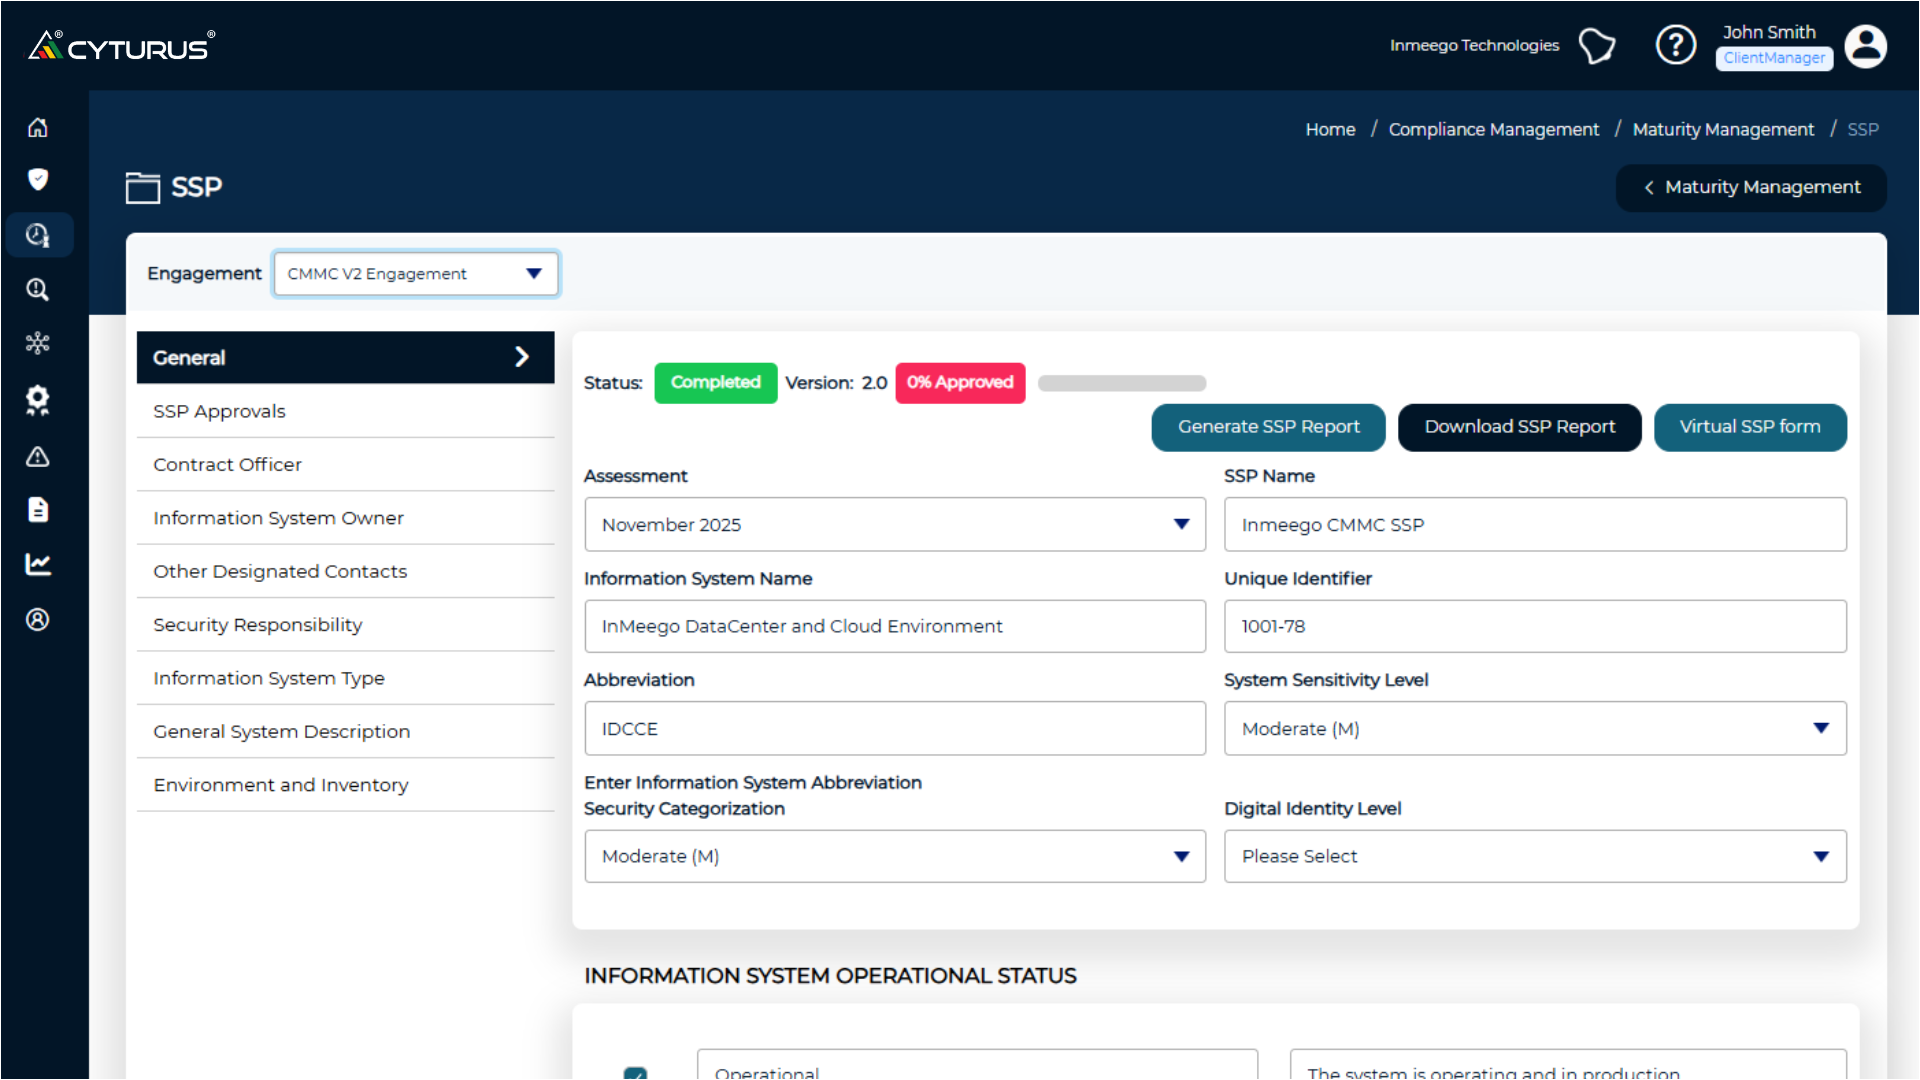Click the magnifier search sidebar icon
Viewport: 1920px width, 1080px height.
click(38, 290)
